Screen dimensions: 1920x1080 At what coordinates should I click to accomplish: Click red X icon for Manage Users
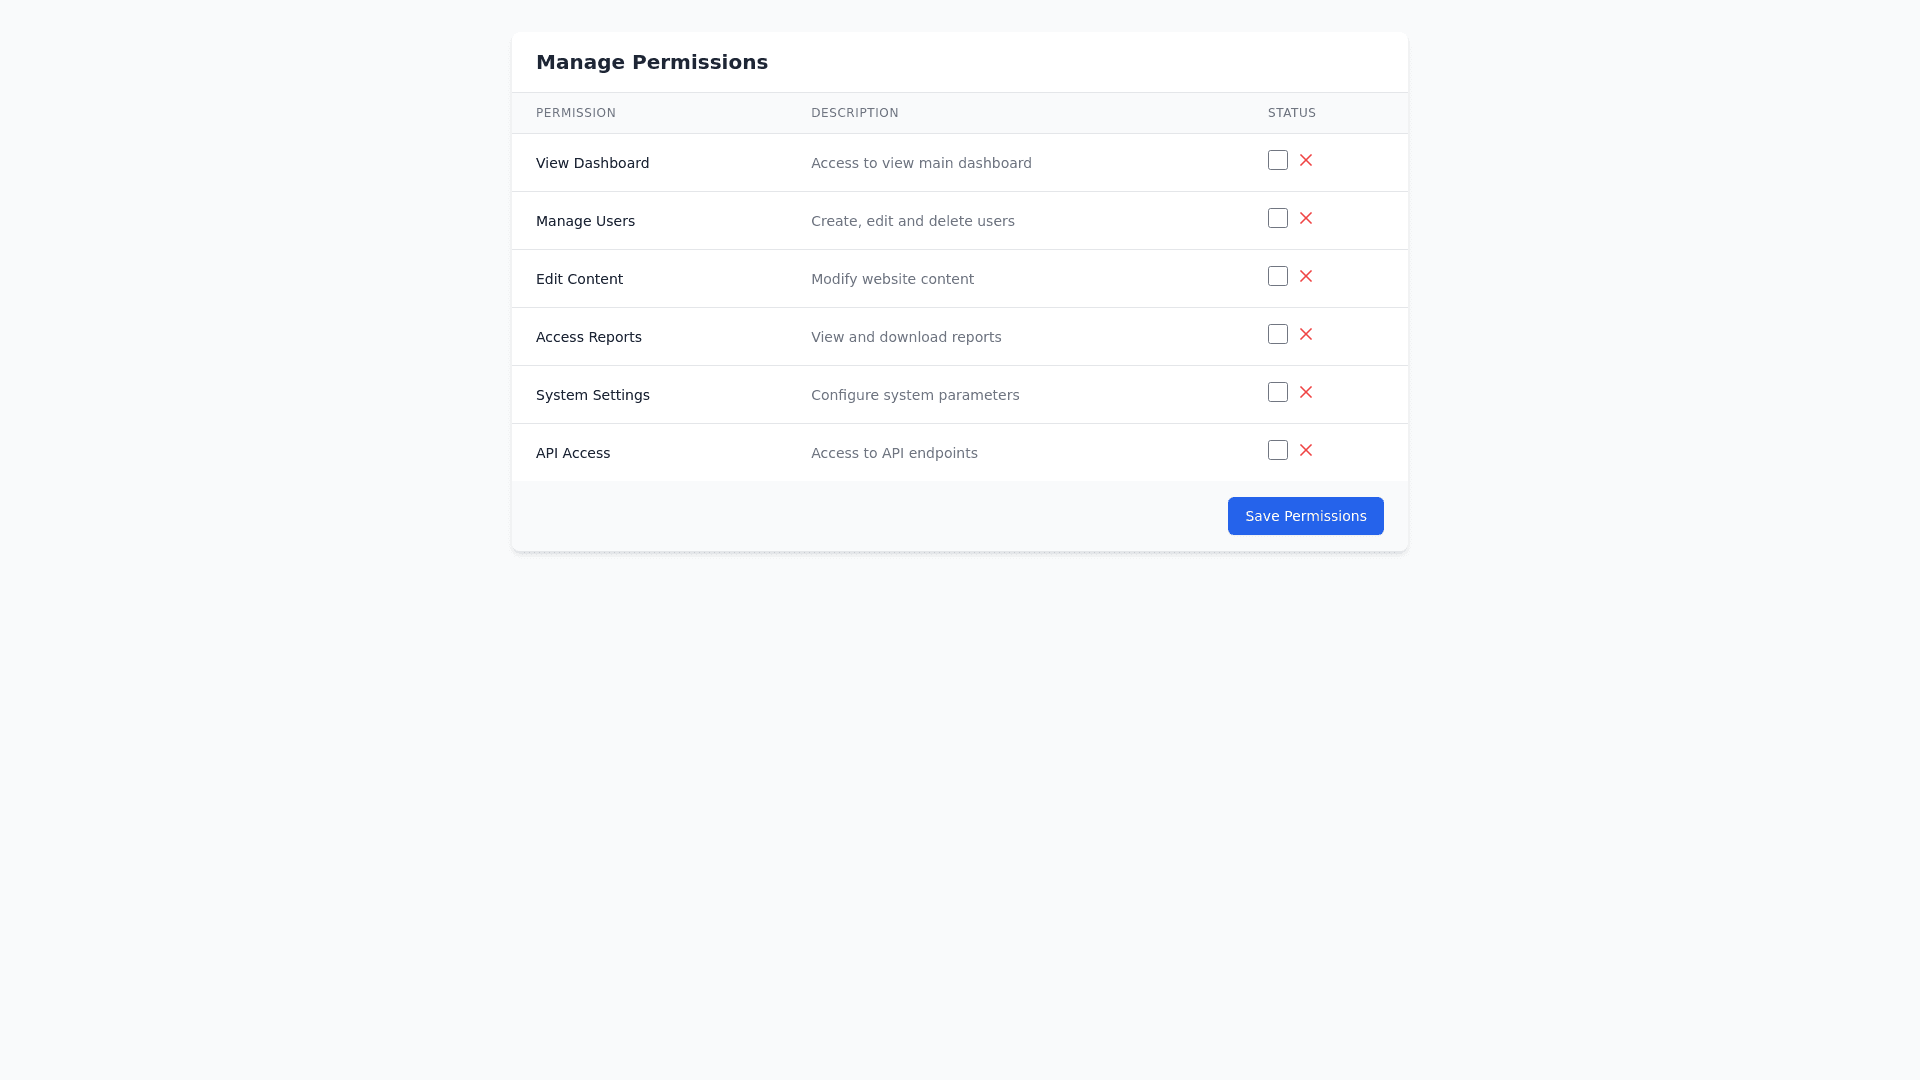(x=1306, y=218)
